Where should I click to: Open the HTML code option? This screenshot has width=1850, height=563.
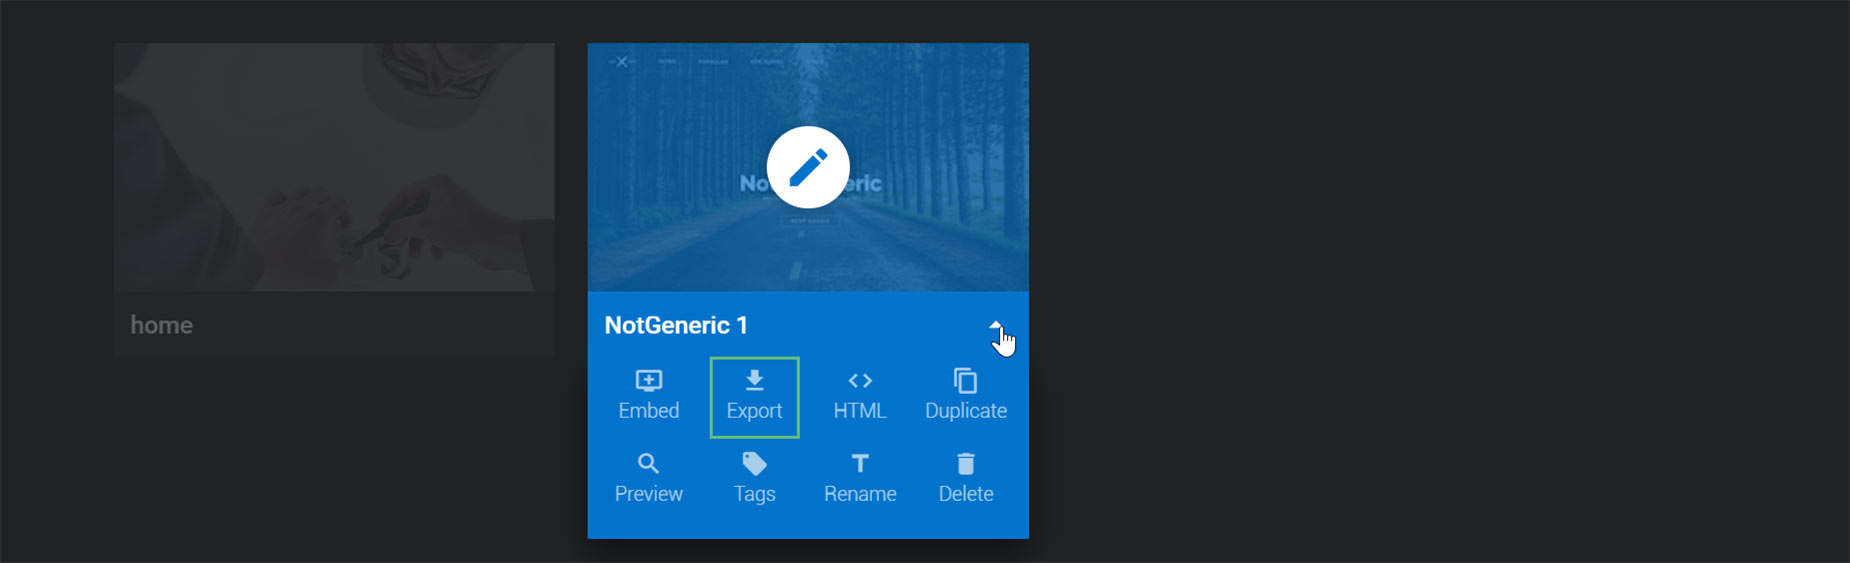click(860, 395)
